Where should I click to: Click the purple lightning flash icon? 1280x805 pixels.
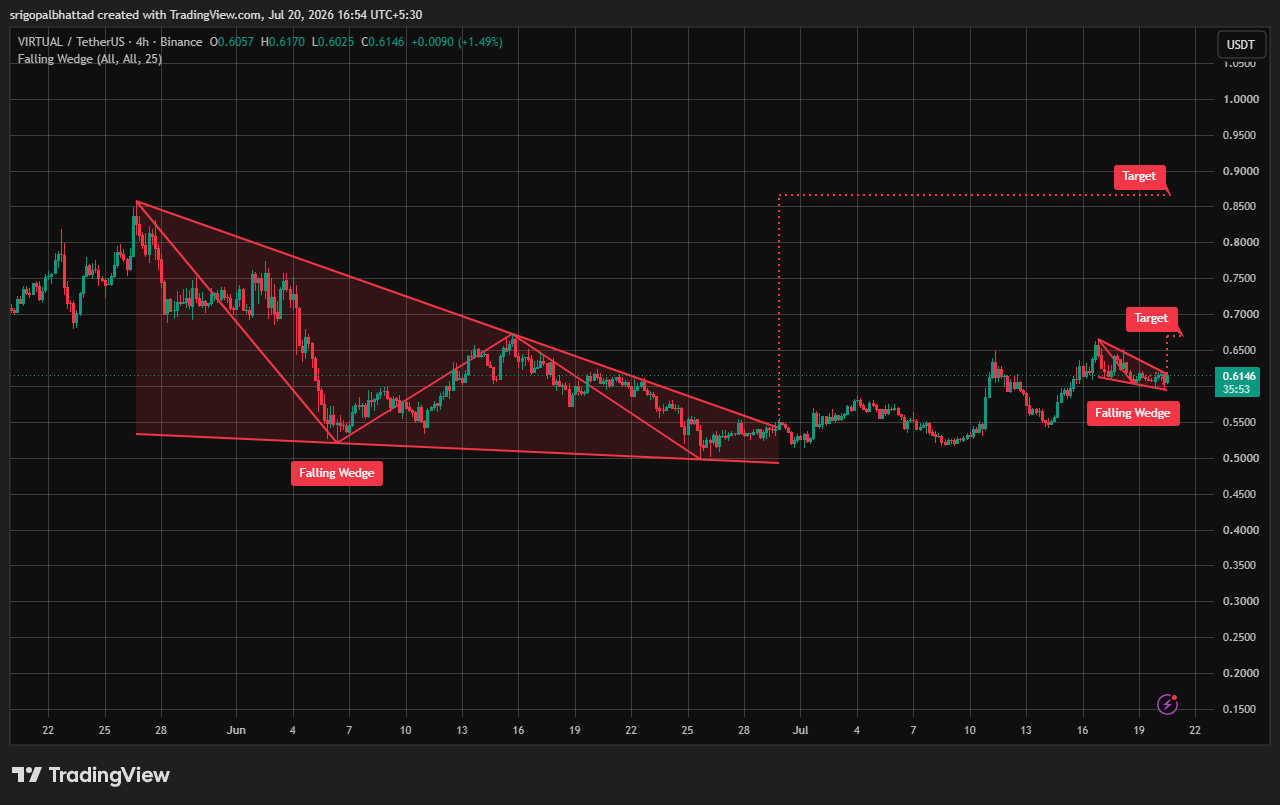[x=1167, y=704]
